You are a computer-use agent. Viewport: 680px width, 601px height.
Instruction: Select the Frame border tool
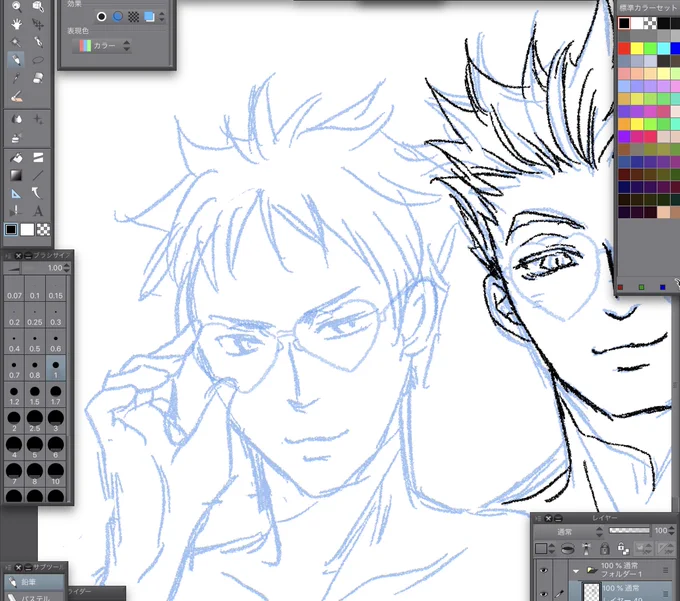tap(38, 157)
